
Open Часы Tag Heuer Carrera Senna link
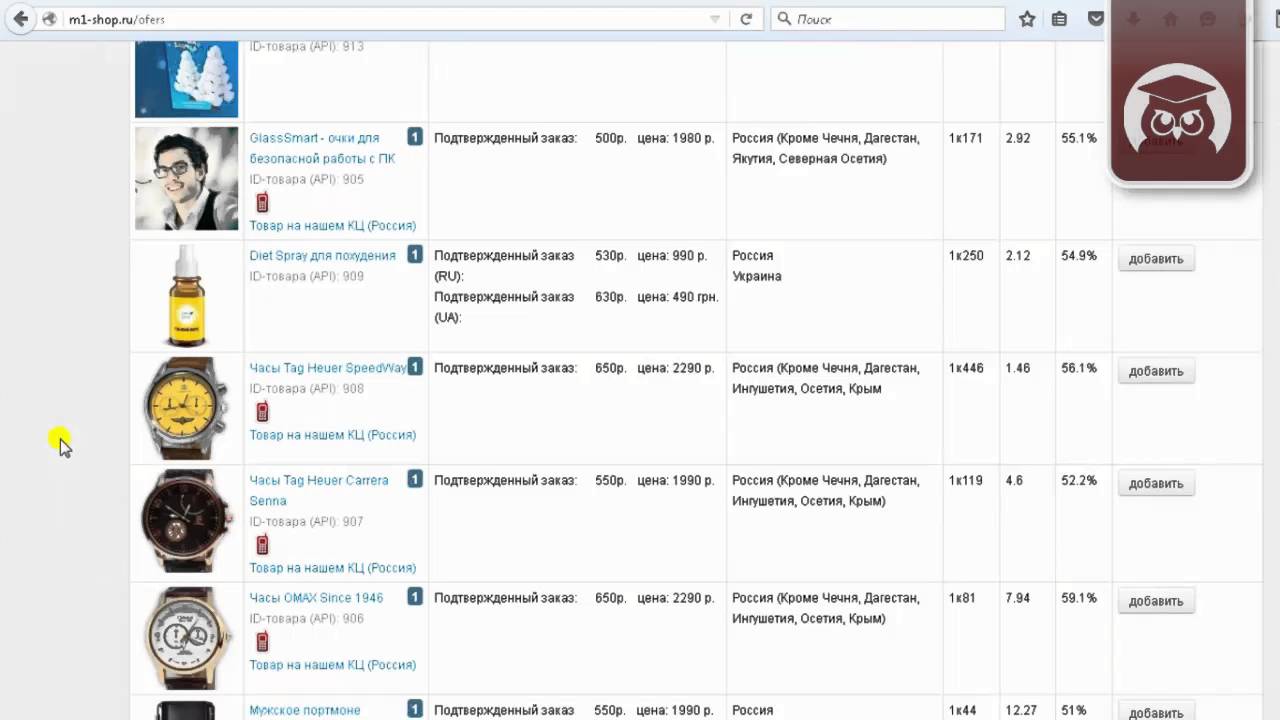point(318,490)
